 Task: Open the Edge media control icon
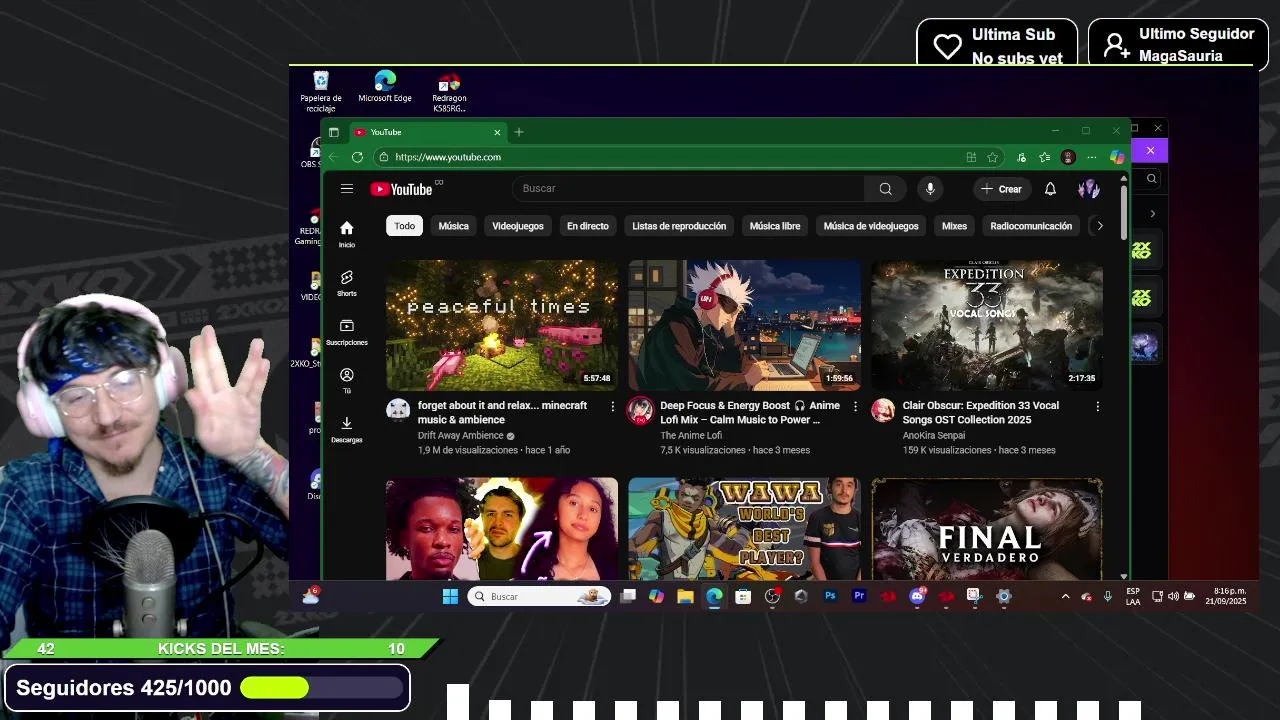click(1021, 157)
